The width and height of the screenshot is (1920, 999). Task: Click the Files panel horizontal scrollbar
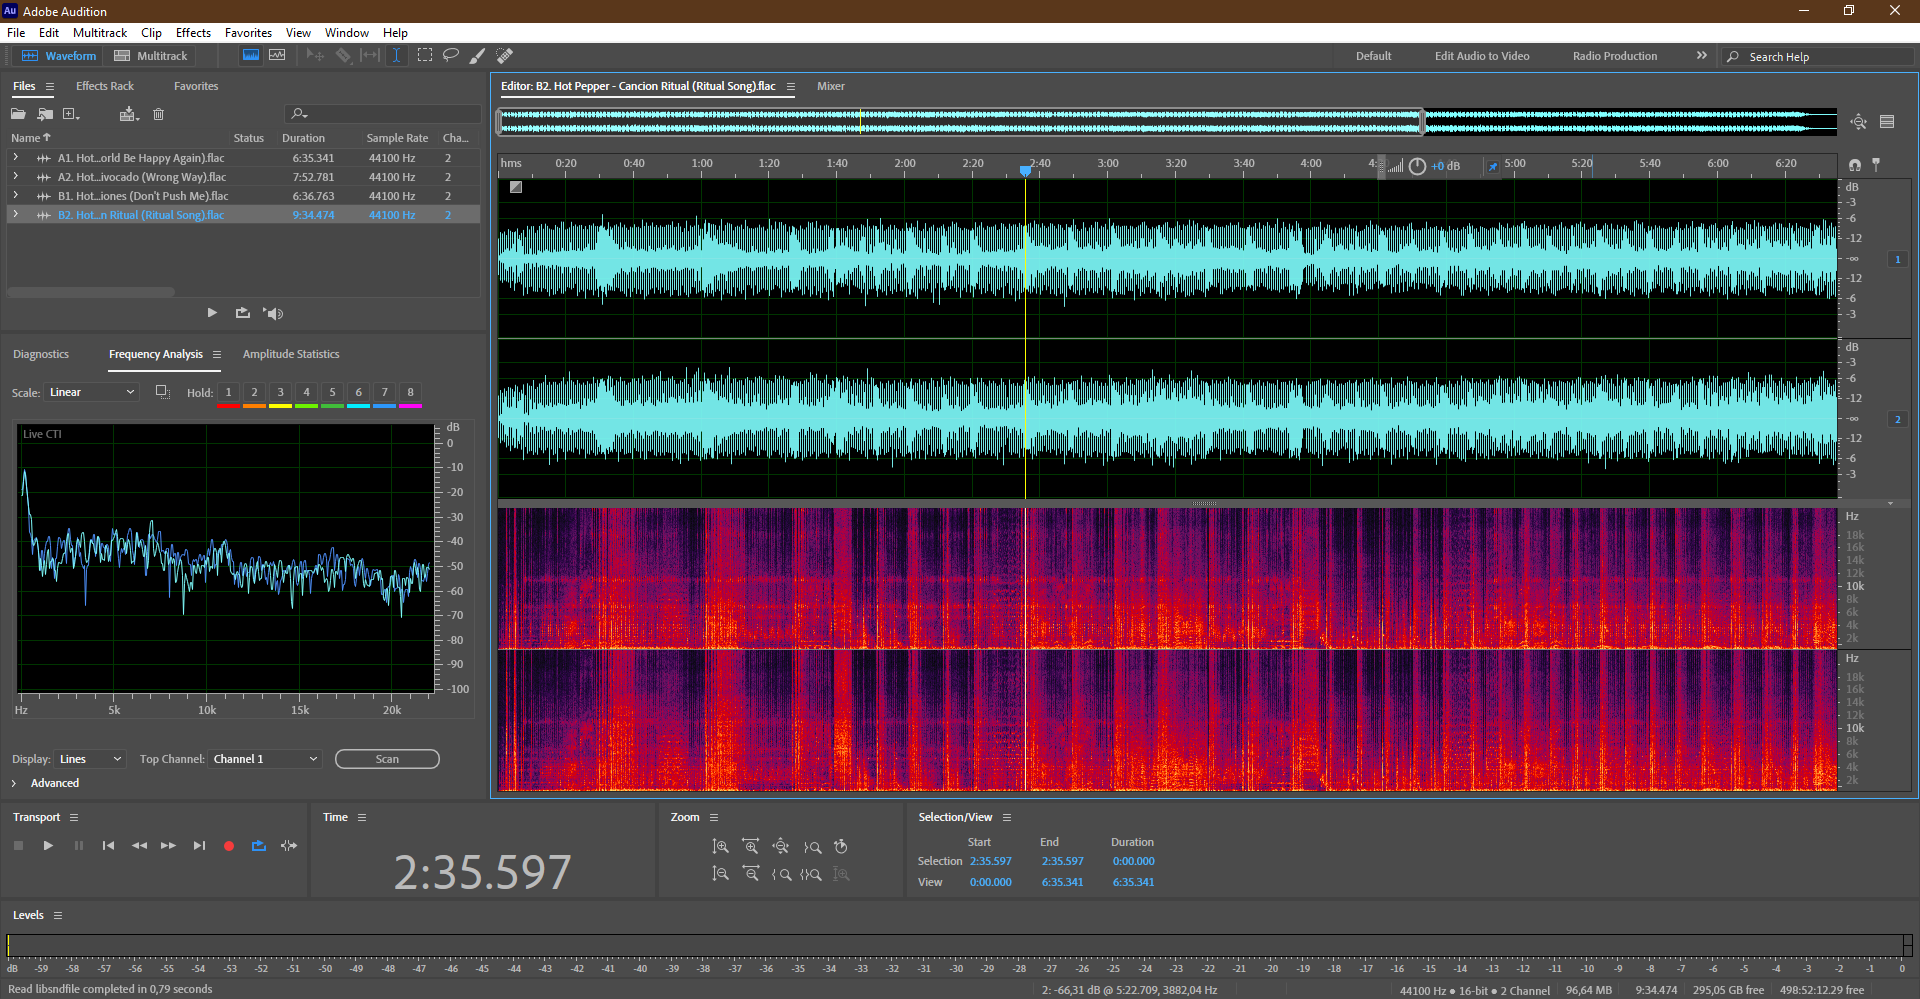[x=91, y=292]
